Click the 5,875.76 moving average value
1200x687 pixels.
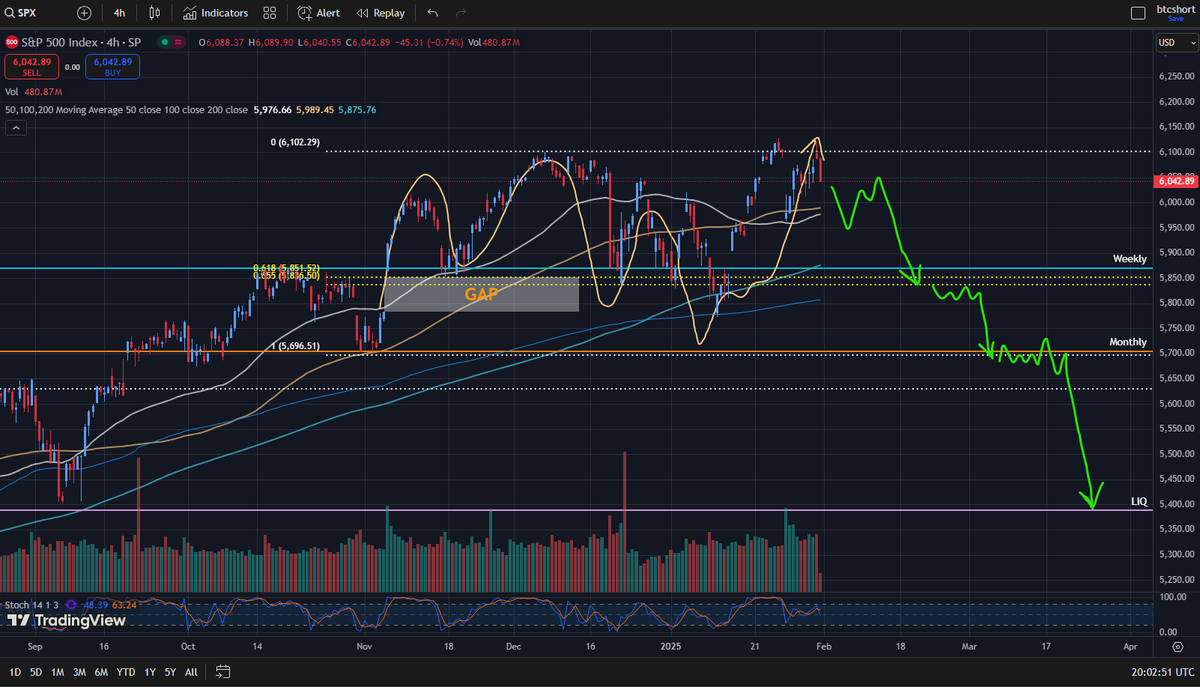click(358, 110)
